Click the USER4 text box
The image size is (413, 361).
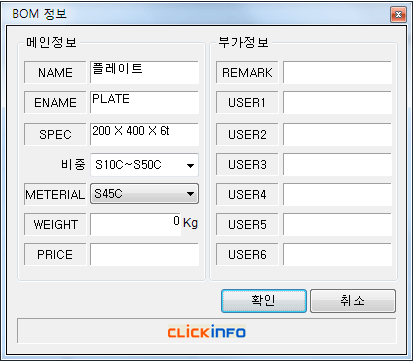tap(337, 194)
